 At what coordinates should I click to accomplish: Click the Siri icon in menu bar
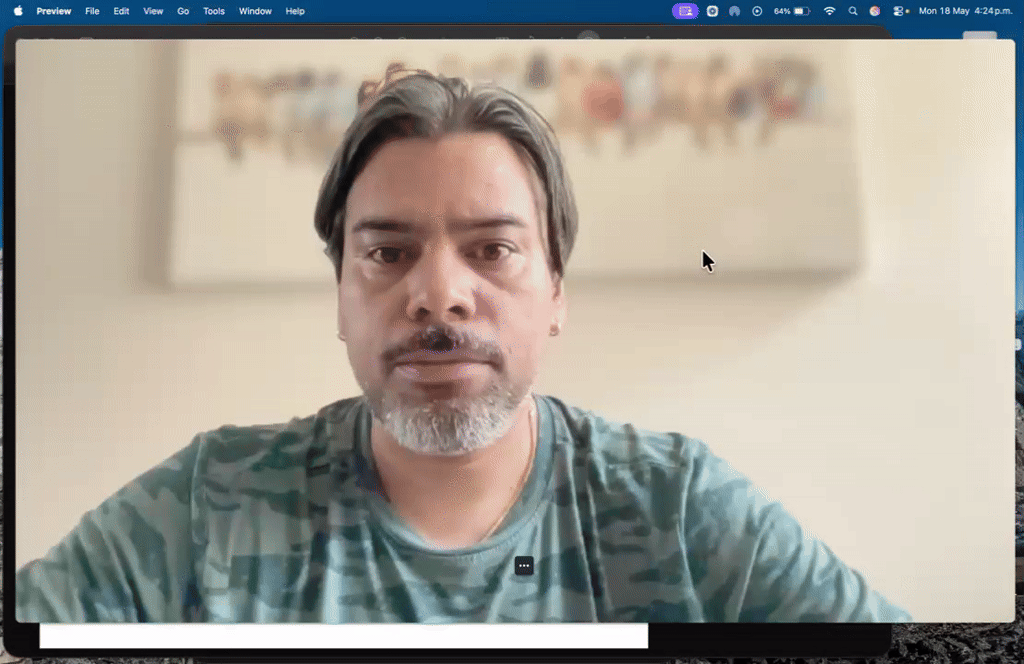coord(875,11)
